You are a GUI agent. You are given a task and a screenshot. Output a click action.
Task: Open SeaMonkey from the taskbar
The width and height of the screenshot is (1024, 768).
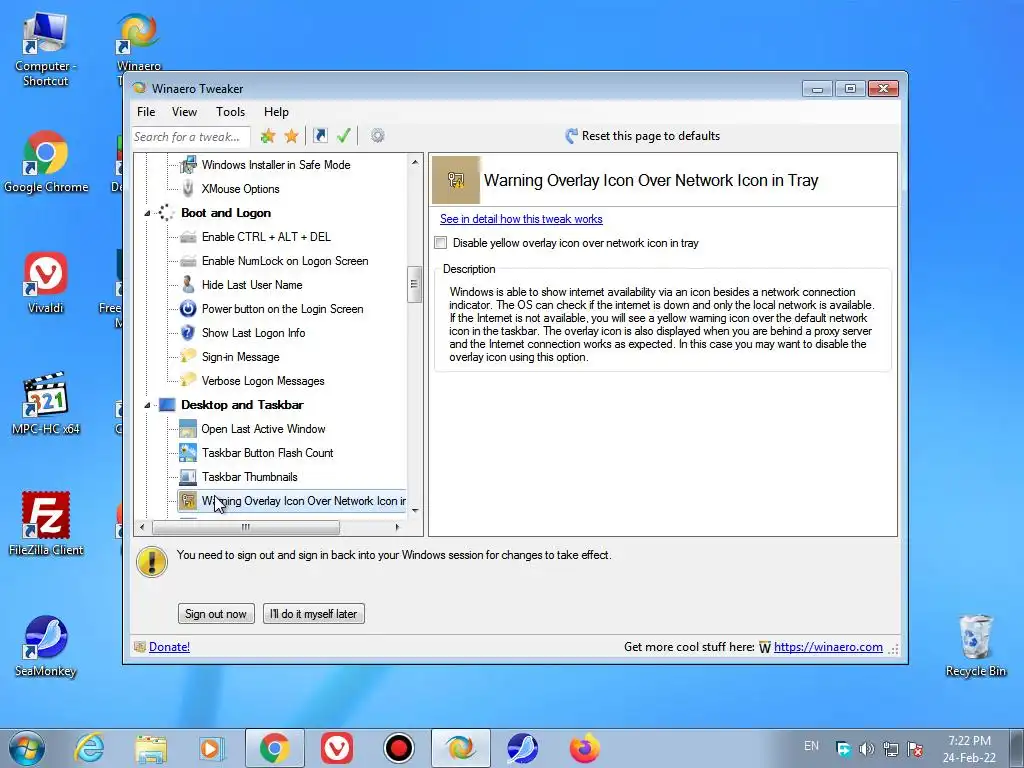[522, 748]
